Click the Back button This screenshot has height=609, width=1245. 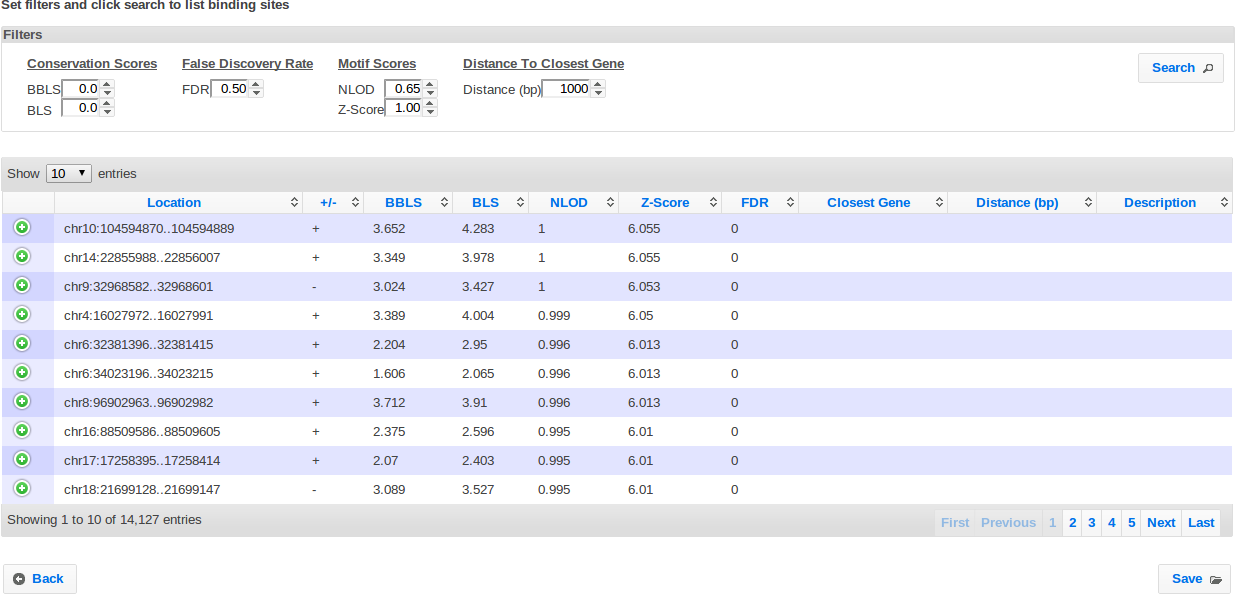[40, 579]
